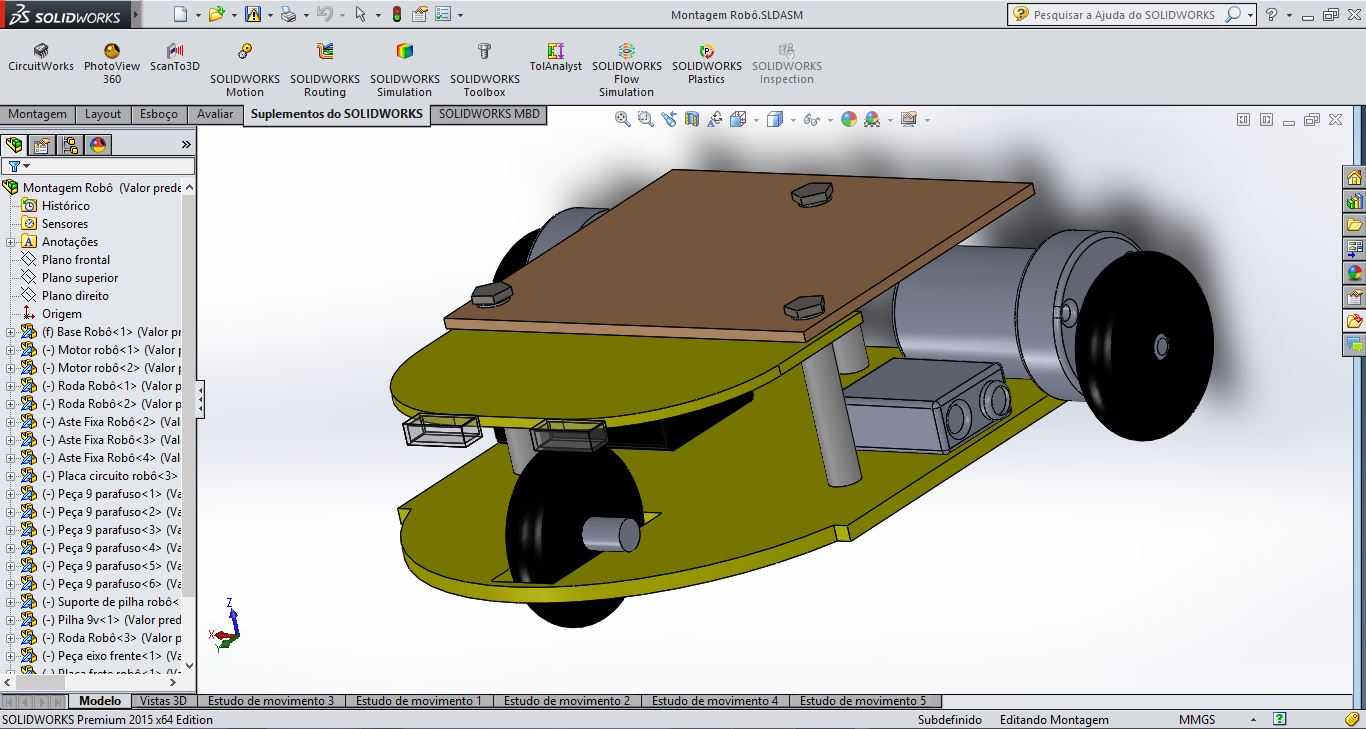Expand the Motor robô<1> component

pyautogui.click(x=11, y=350)
